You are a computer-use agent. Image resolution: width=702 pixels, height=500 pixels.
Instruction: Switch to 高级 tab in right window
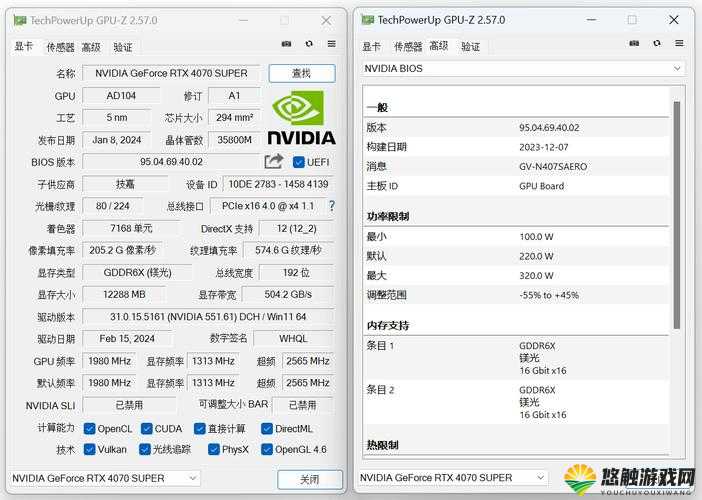439,46
